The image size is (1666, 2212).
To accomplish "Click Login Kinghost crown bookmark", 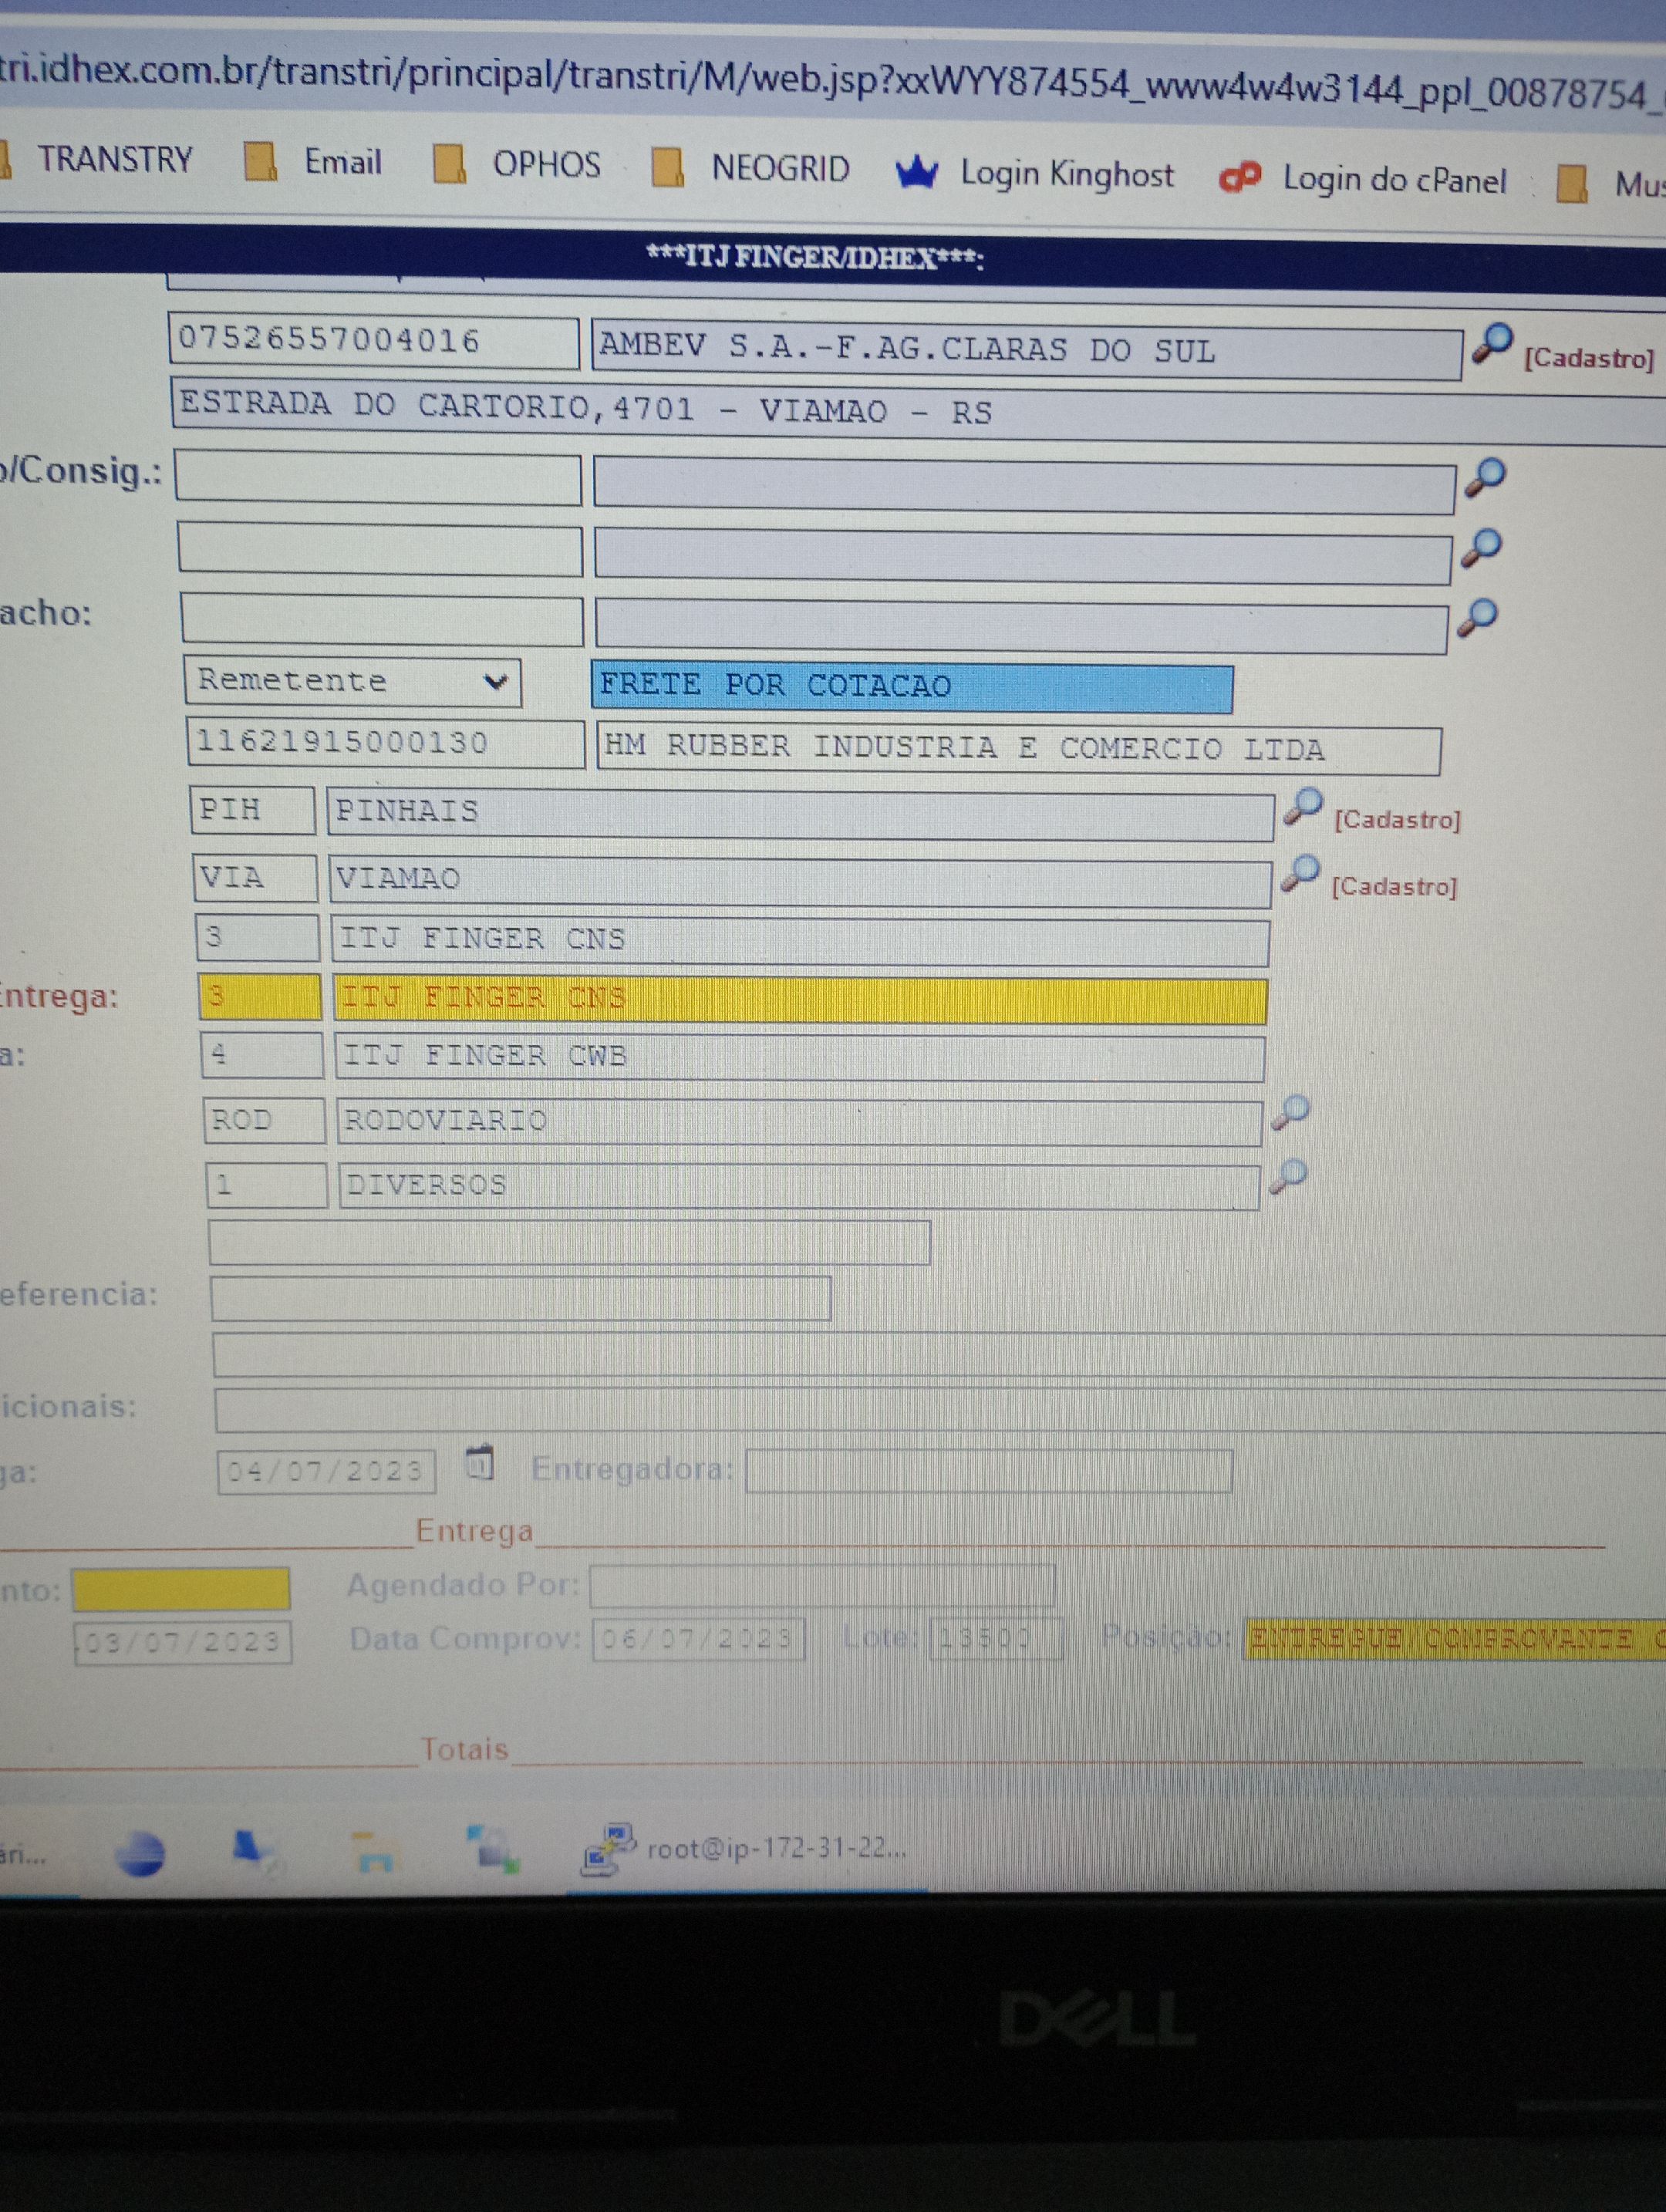I will pyautogui.click(x=1035, y=174).
